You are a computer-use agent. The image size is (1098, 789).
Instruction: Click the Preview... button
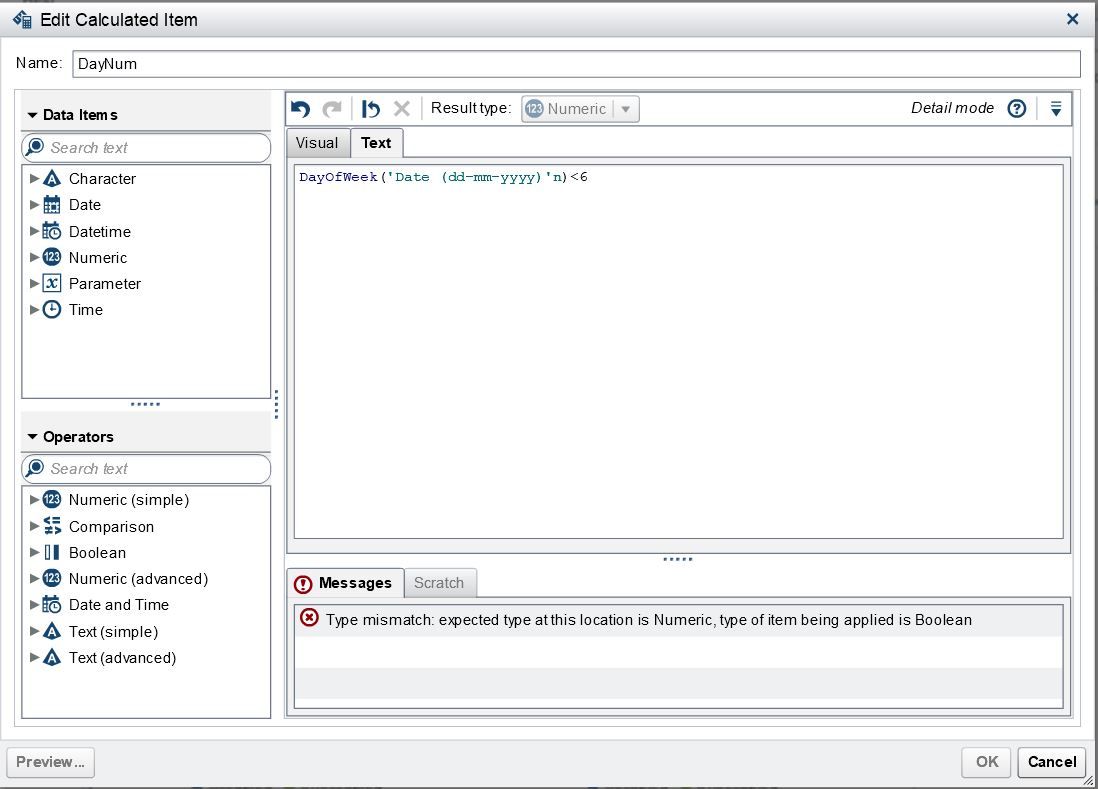(50, 762)
